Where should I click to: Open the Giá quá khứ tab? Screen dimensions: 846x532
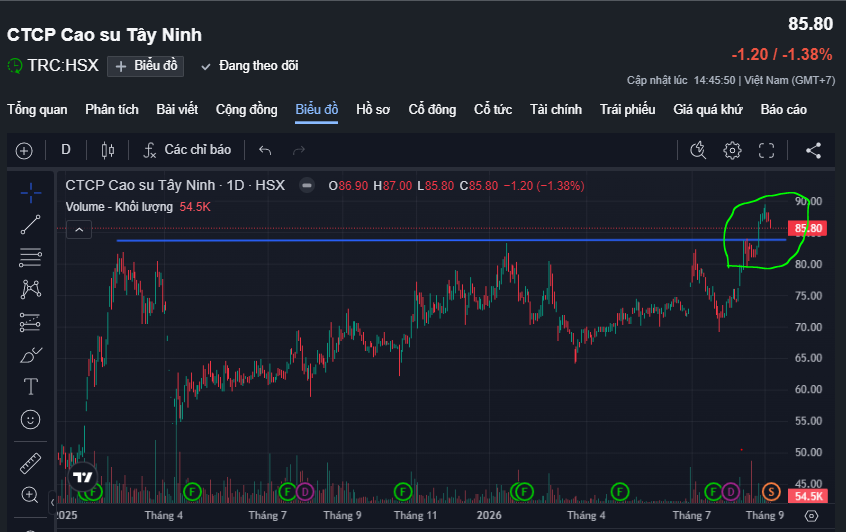(708, 110)
